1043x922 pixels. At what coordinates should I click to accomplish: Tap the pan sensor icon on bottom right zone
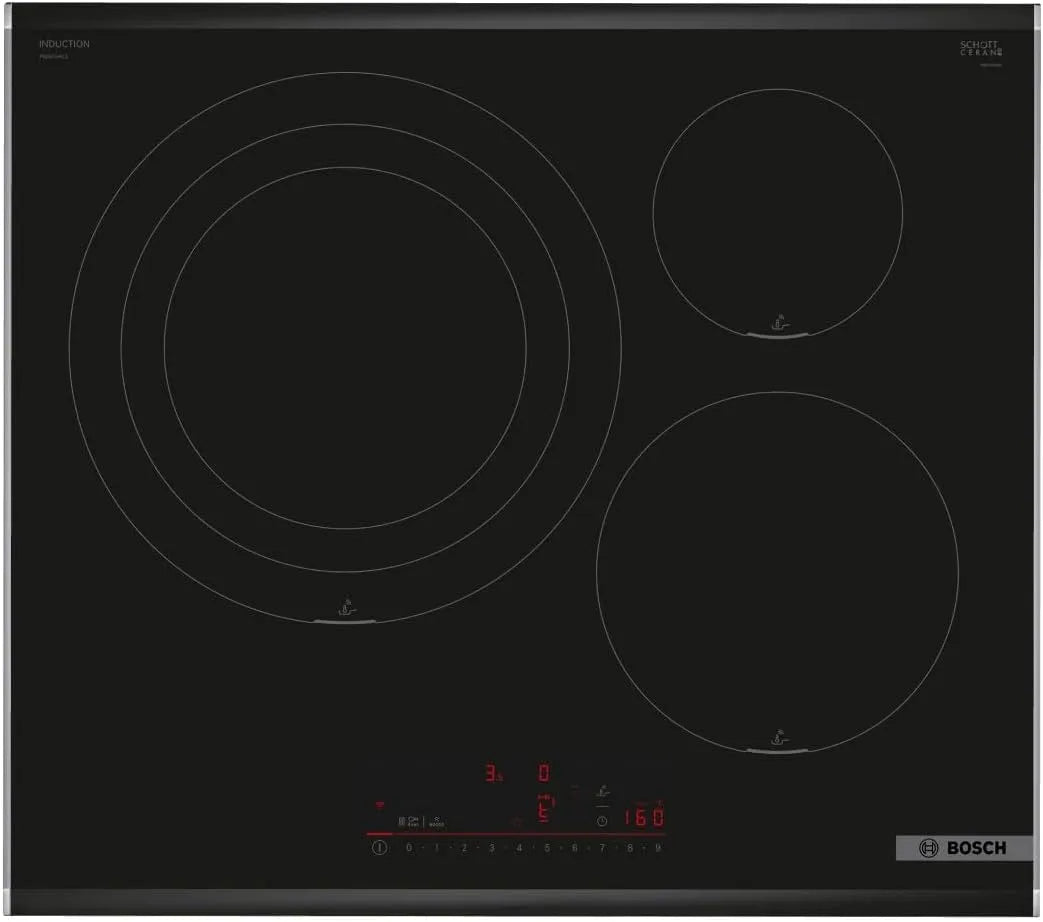point(778,738)
